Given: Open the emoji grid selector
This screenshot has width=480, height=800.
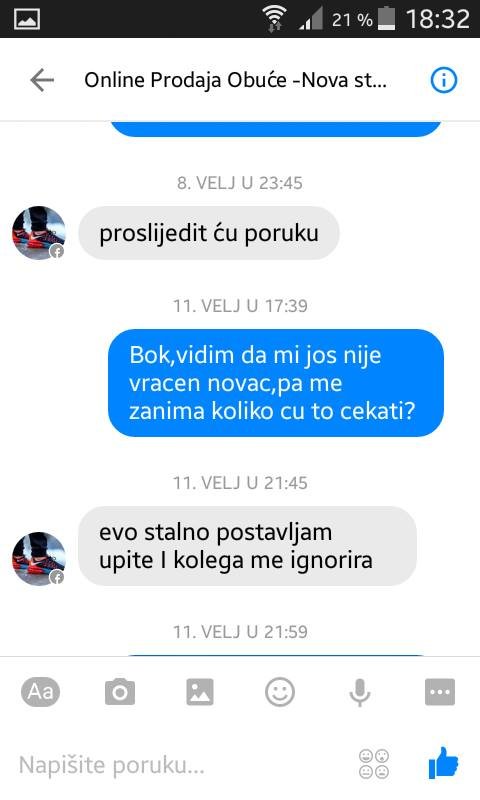Looking at the screenshot, I should (374, 764).
